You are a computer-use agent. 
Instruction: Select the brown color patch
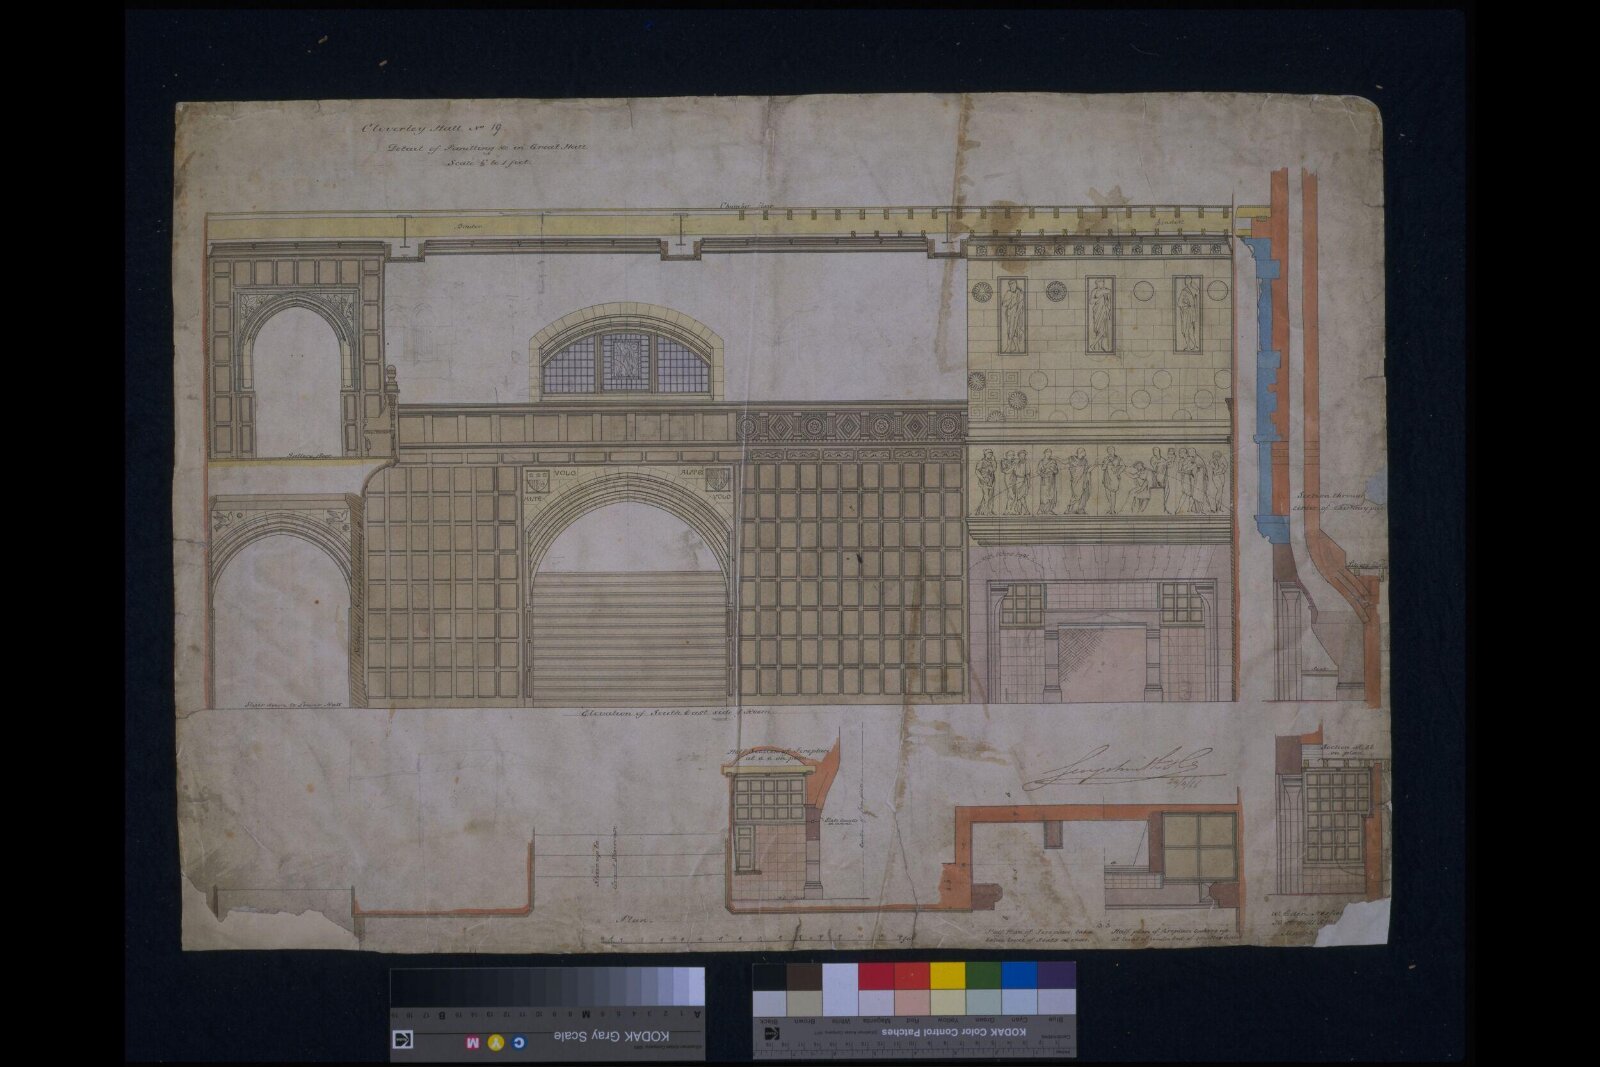pyautogui.click(x=804, y=975)
